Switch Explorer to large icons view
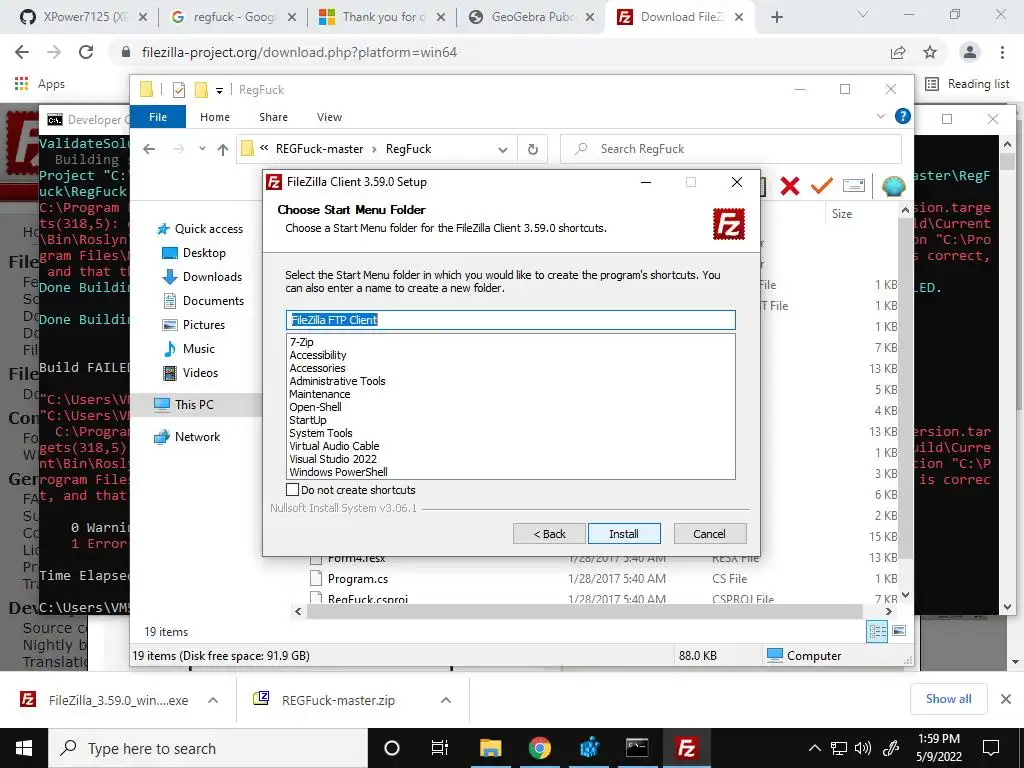 point(899,631)
